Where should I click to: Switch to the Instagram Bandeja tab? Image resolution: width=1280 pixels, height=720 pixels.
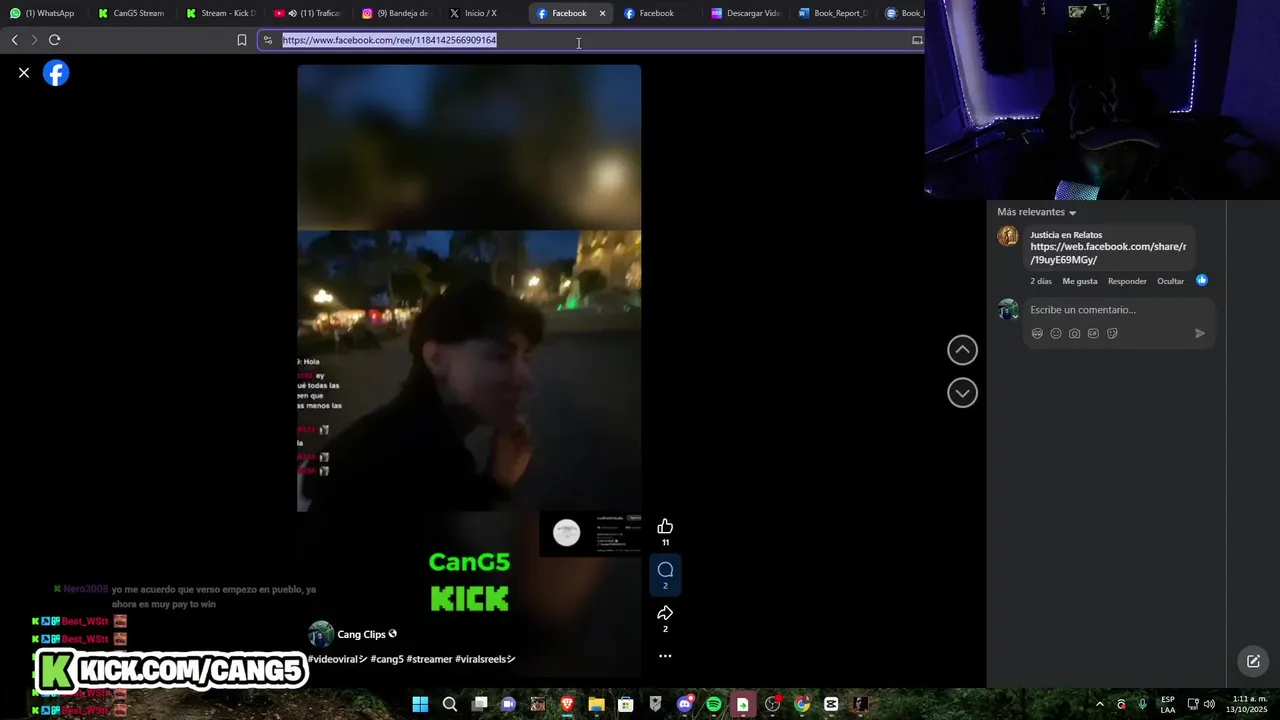click(395, 13)
